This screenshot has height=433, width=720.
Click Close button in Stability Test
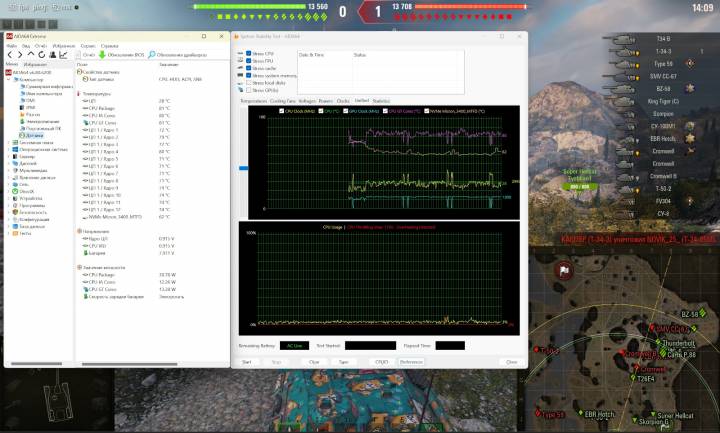coord(512,362)
